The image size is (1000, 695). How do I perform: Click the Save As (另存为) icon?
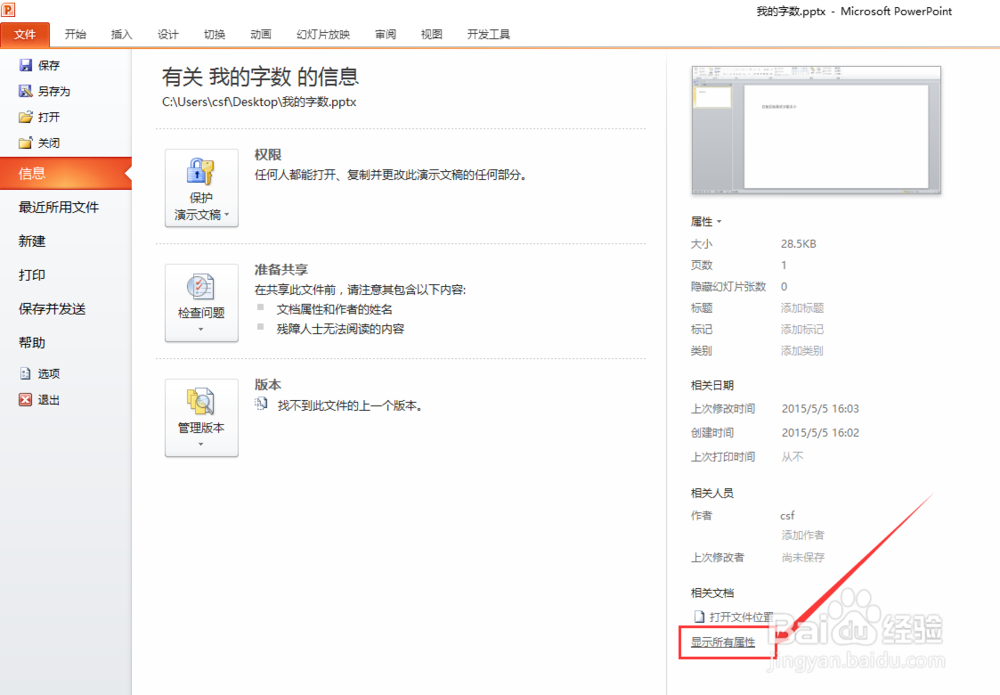click(26, 91)
